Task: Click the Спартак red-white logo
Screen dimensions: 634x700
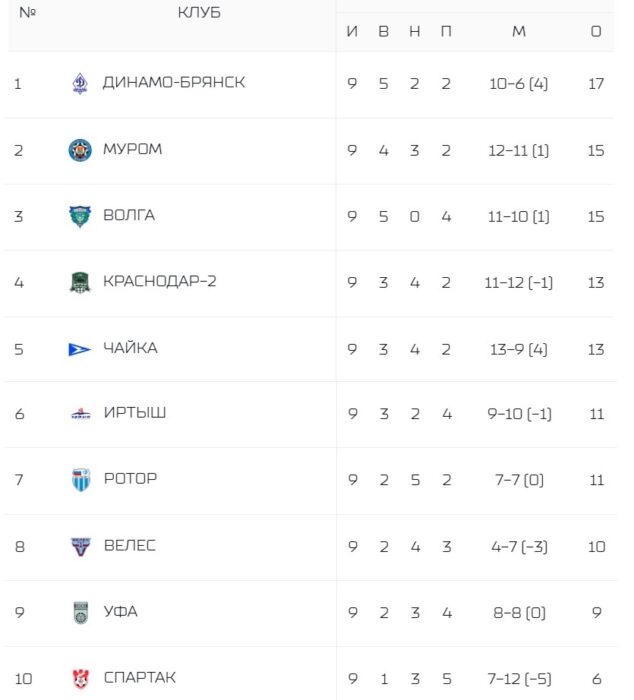Action: click(81, 679)
